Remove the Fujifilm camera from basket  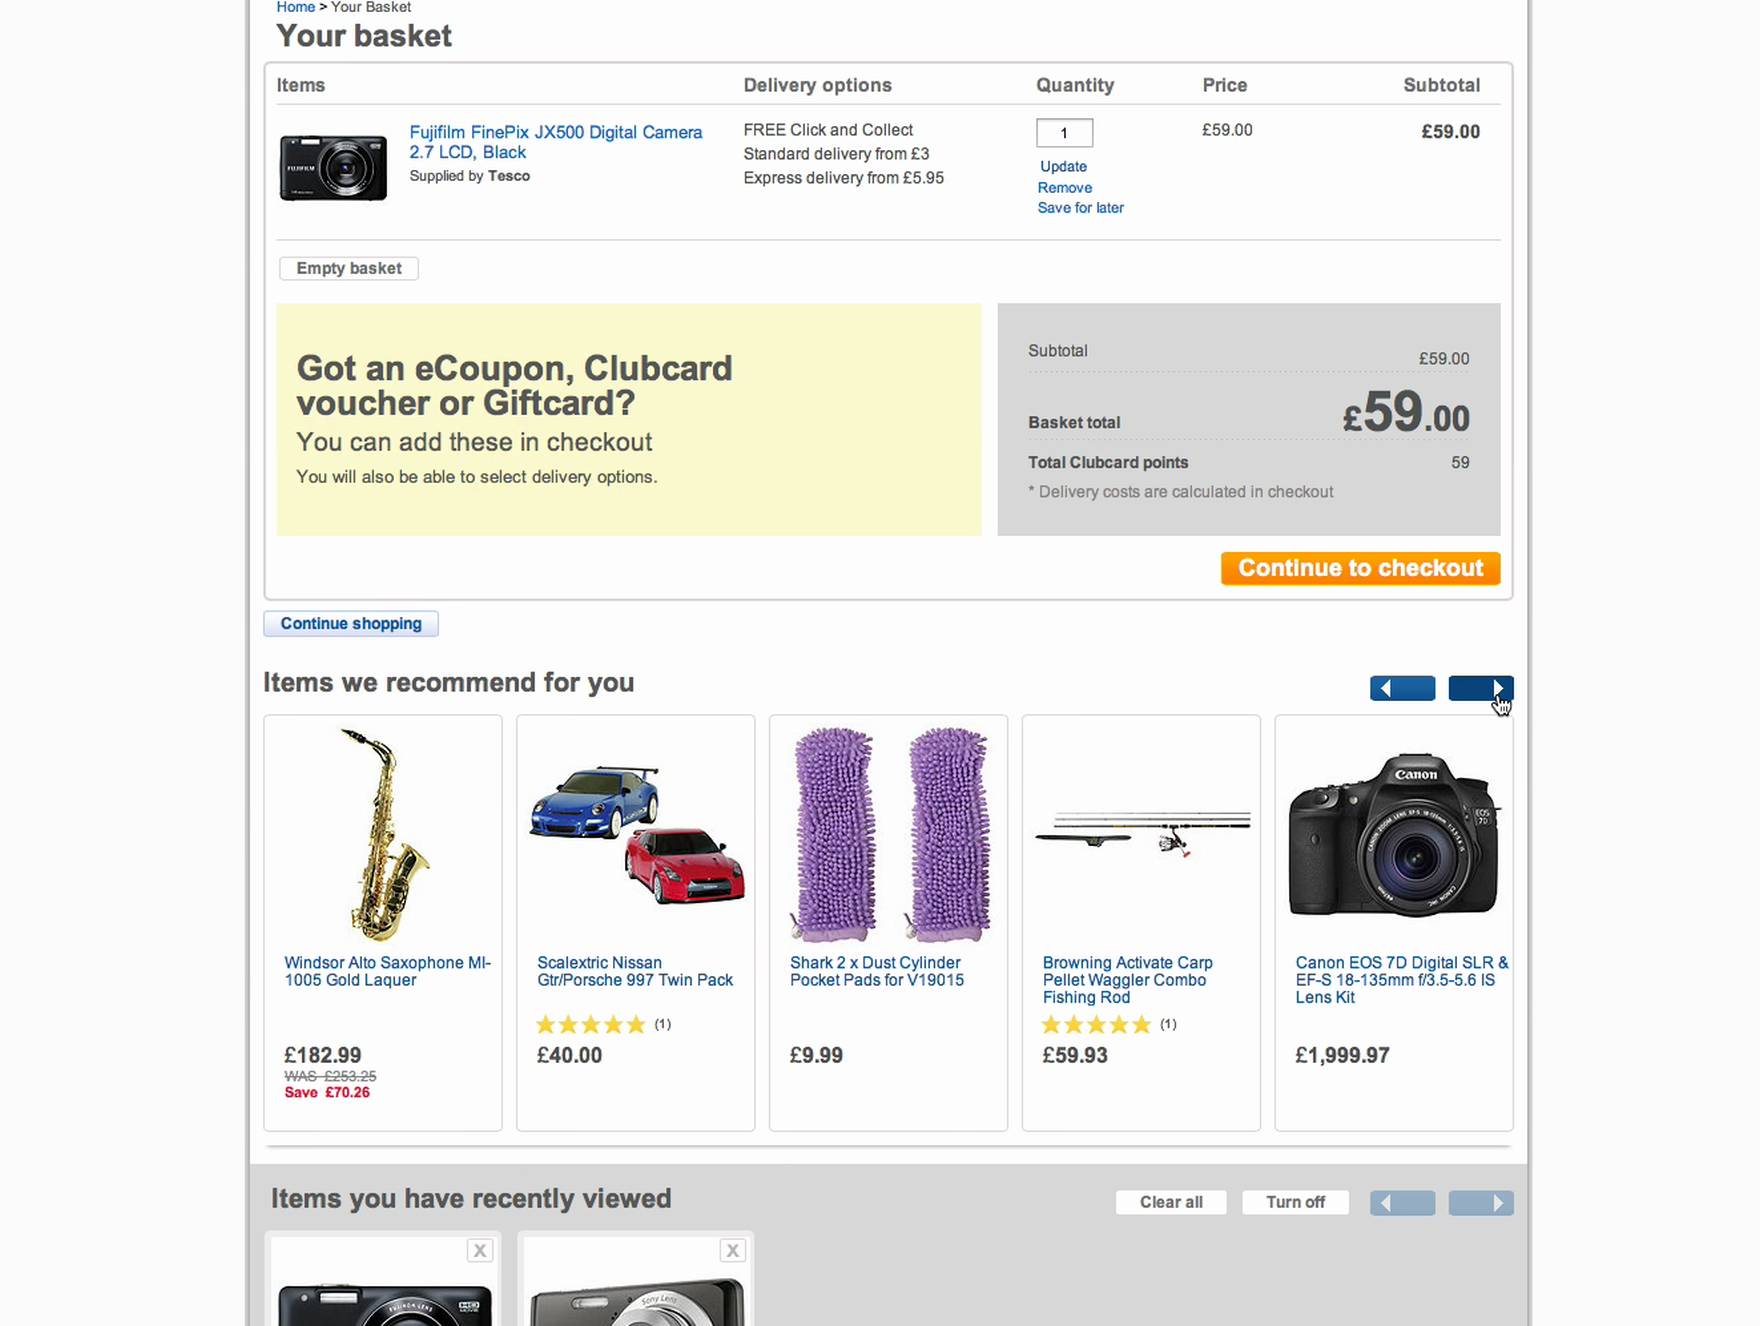[x=1065, y=187]
